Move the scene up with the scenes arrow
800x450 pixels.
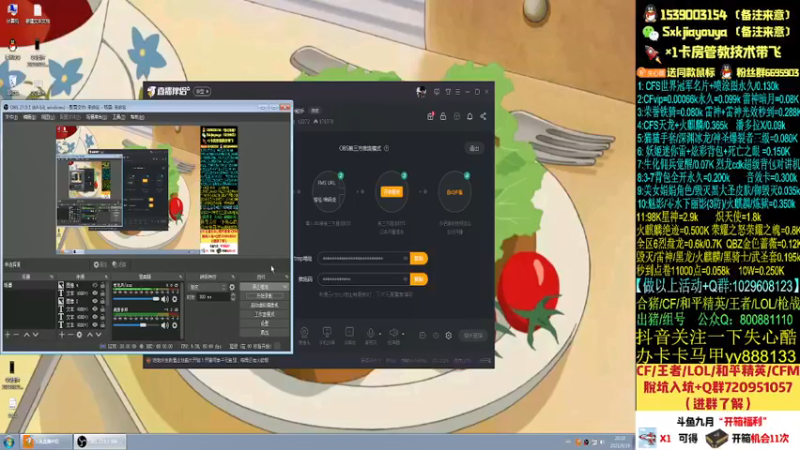tap(27, 335)
